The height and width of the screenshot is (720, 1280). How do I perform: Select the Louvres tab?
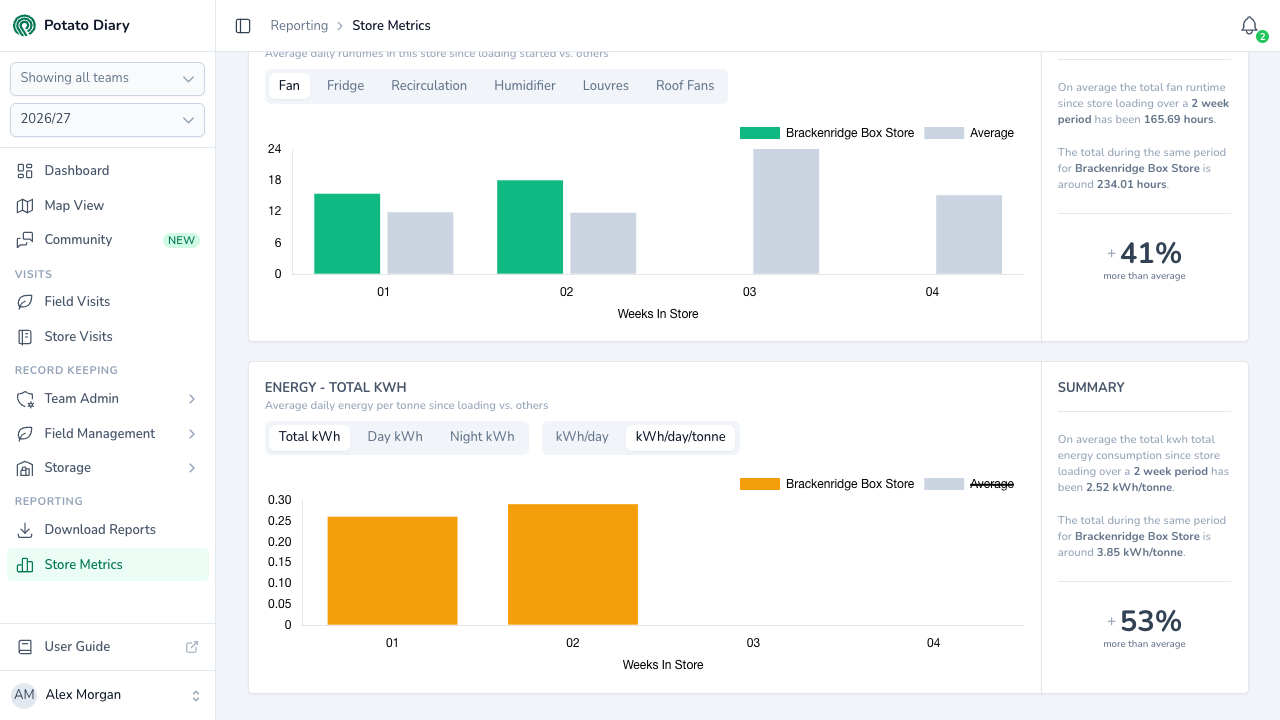click(x=606, y=86)
